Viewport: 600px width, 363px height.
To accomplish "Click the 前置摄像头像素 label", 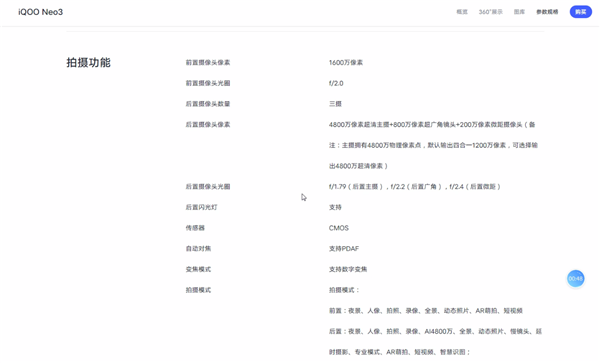I will click(x=208, y=62).
